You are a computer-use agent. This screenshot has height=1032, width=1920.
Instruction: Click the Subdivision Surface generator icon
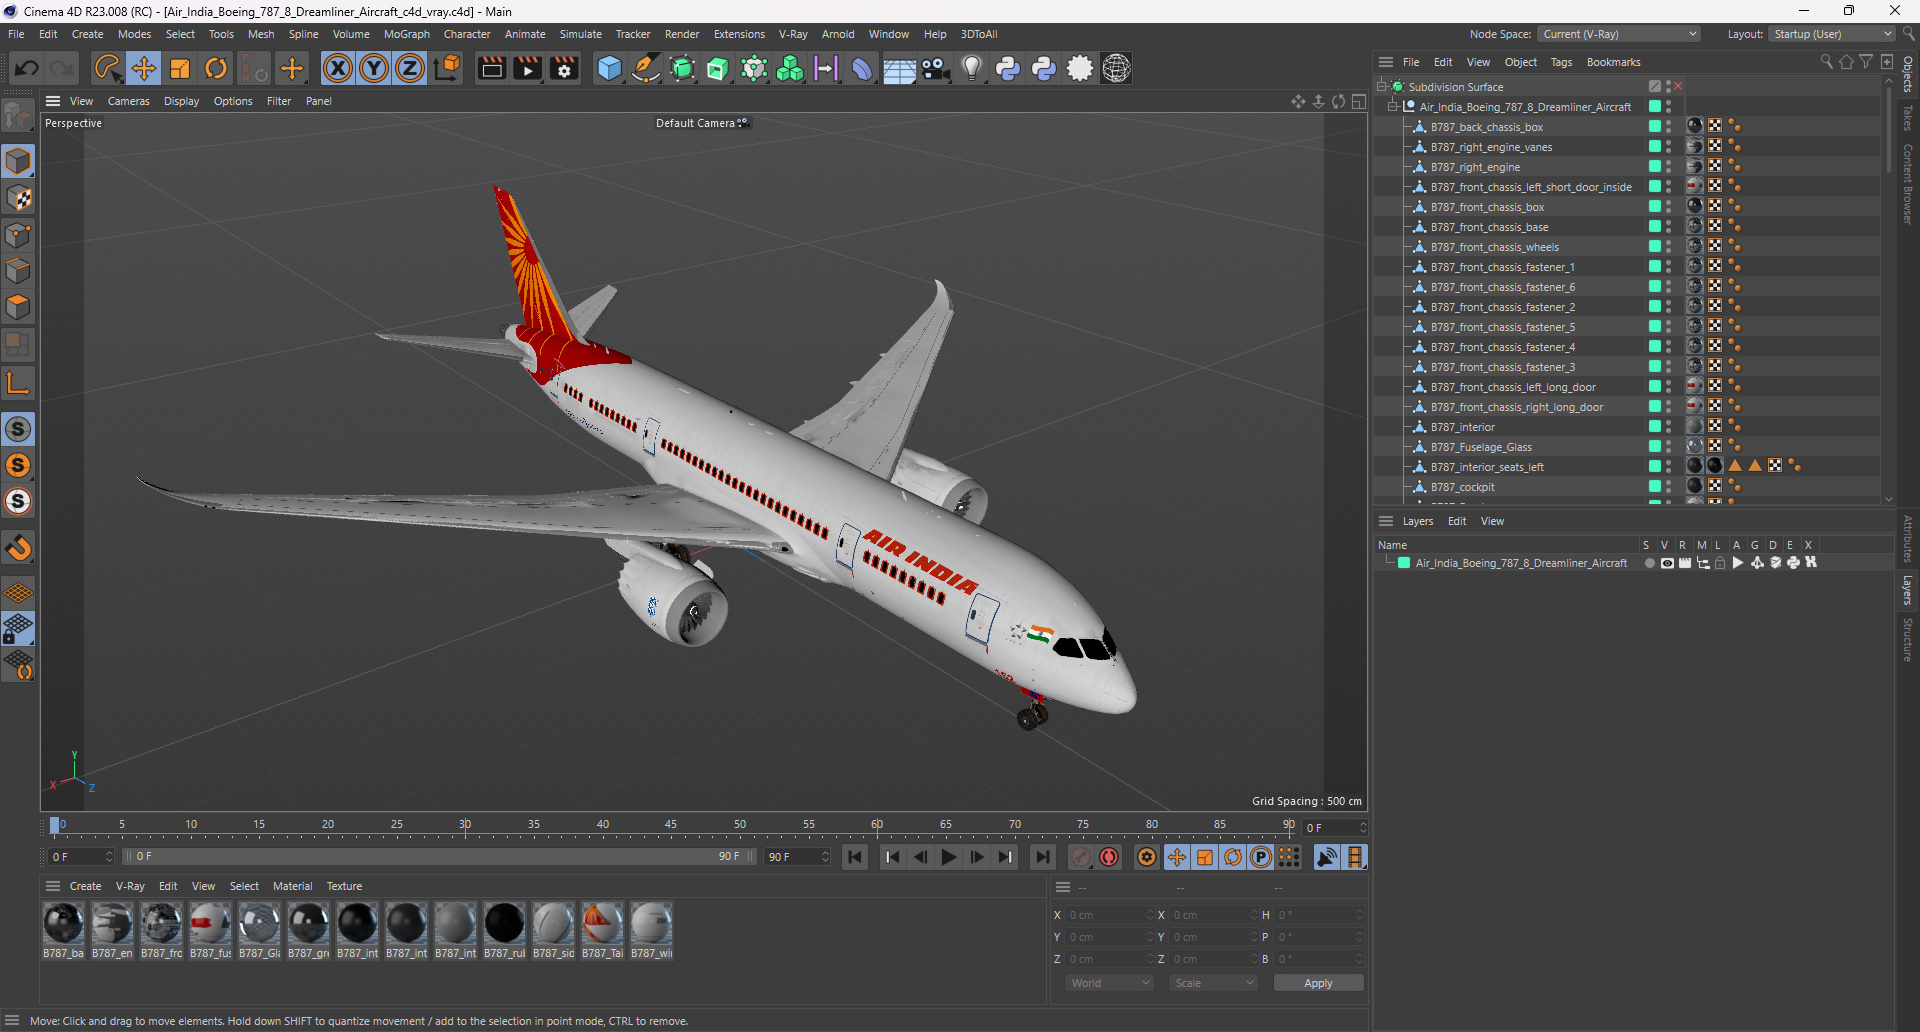point(682,68)
